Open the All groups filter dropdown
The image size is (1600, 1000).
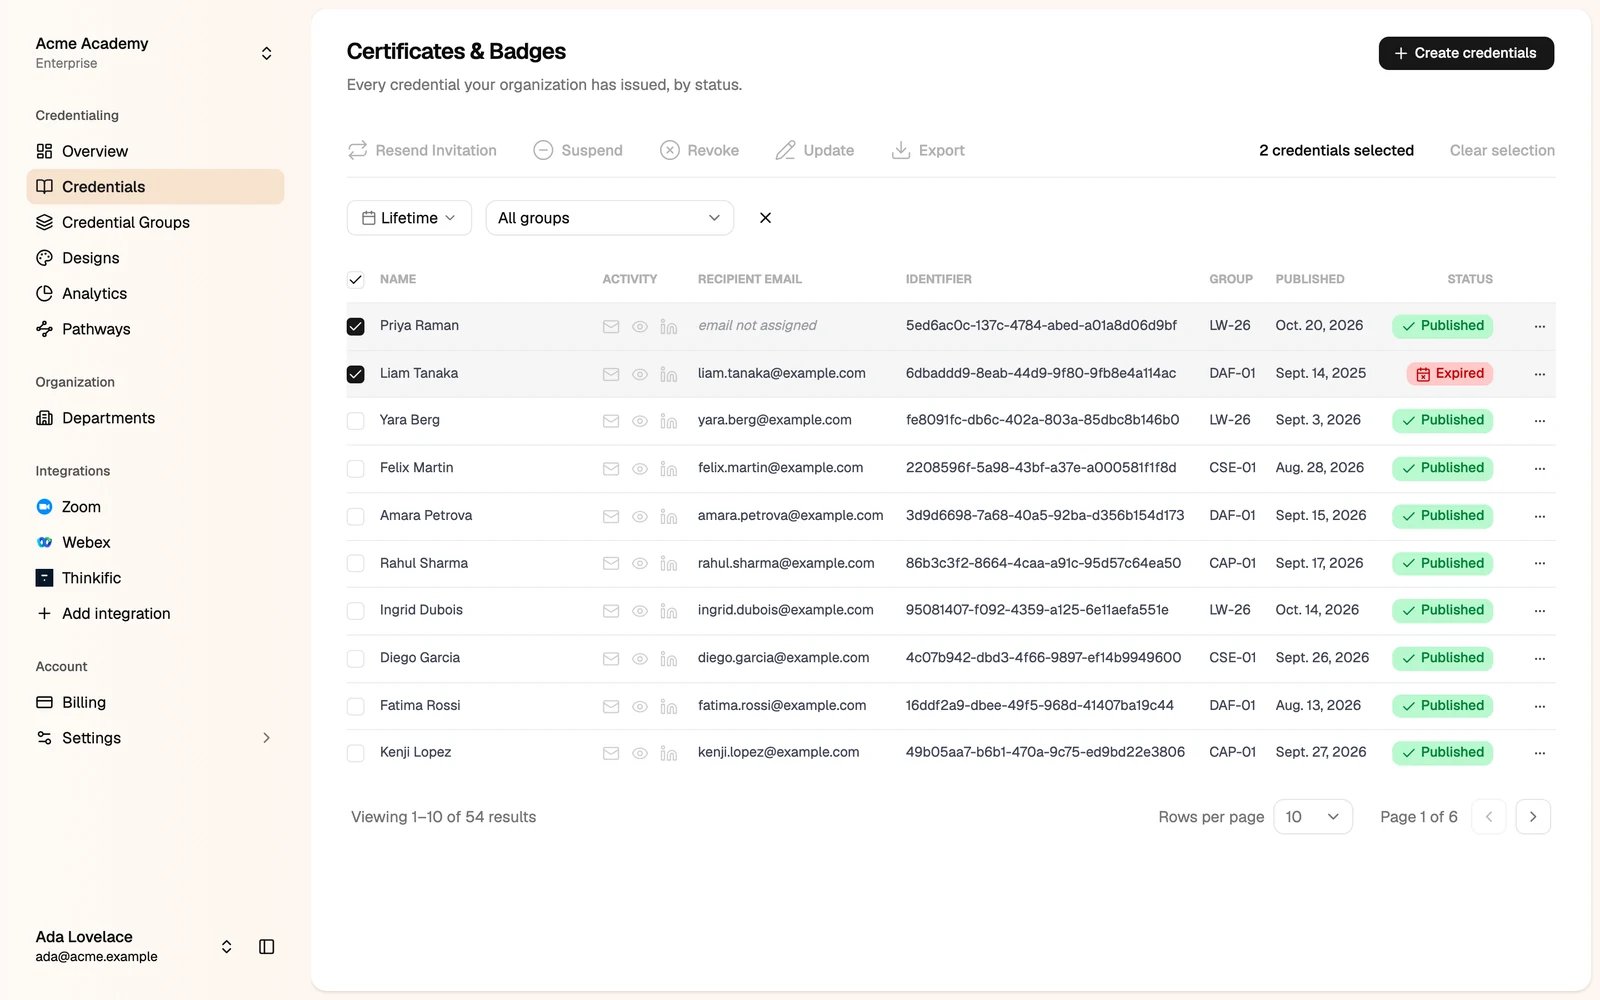tap(610, 218)
